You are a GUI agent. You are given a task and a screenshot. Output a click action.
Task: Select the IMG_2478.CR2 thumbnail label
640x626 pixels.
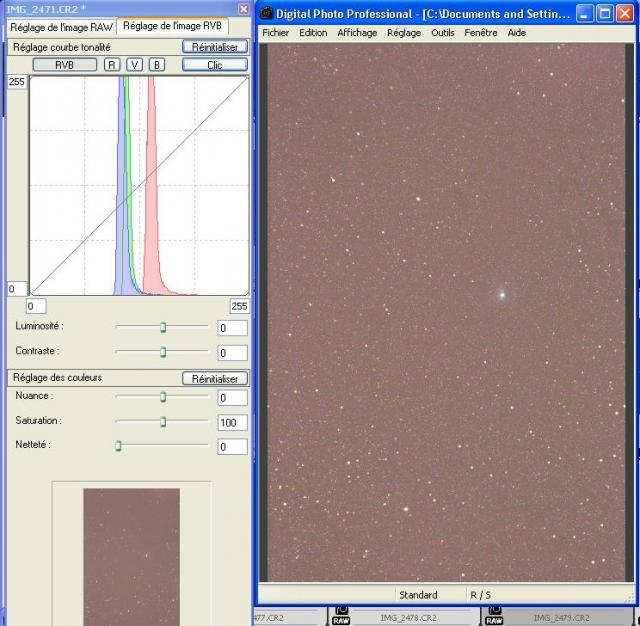click(408, 618)
